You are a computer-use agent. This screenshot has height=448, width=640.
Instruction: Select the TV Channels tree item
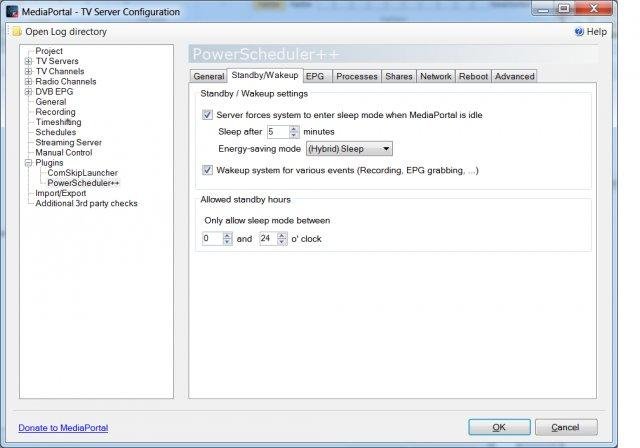point(60,71)
